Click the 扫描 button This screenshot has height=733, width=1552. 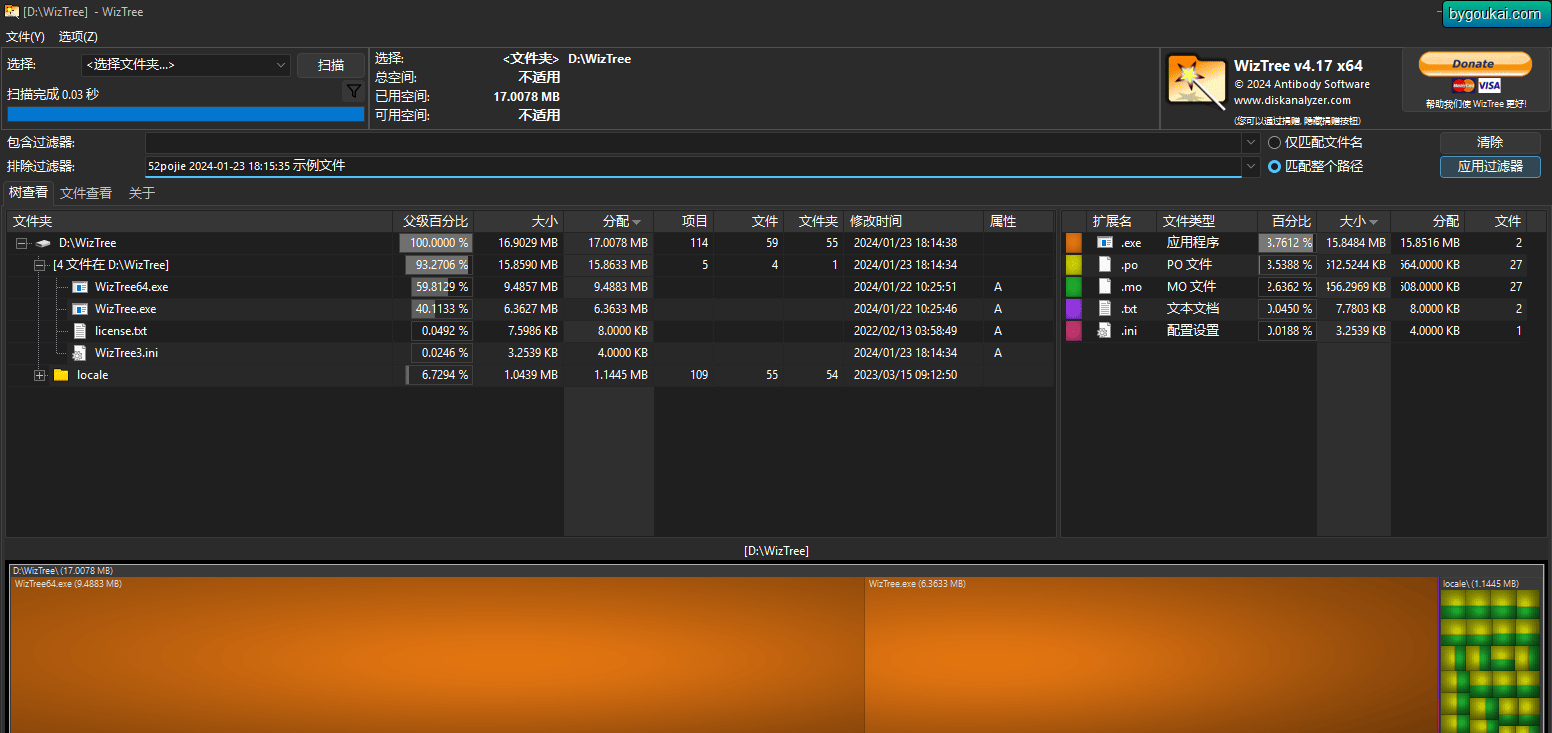[331, 65]
